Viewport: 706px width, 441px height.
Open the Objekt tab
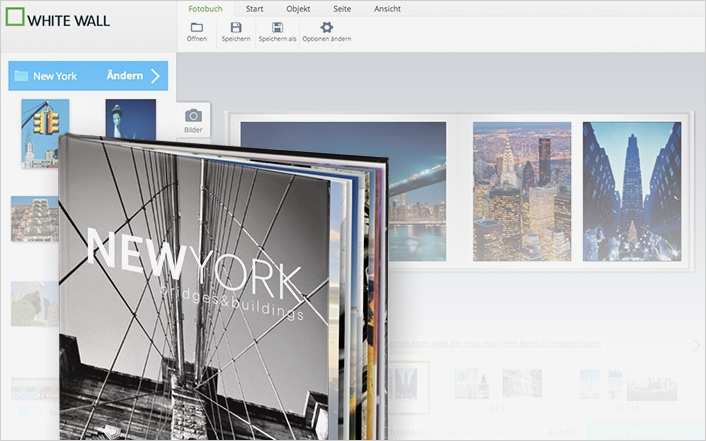(298, 9)
